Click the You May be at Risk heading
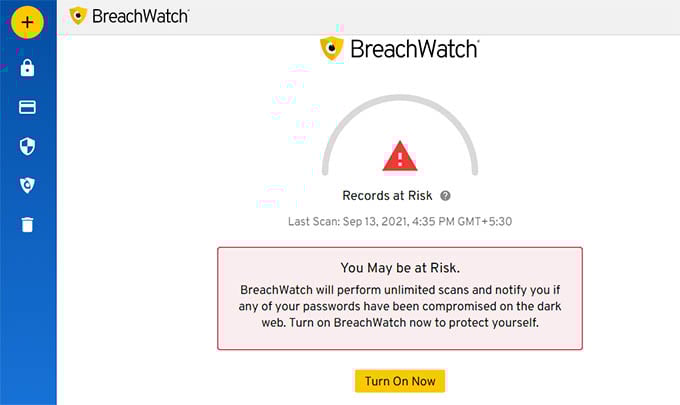The width and height of the screenshot is (680, 405). (x=400, y=268)
